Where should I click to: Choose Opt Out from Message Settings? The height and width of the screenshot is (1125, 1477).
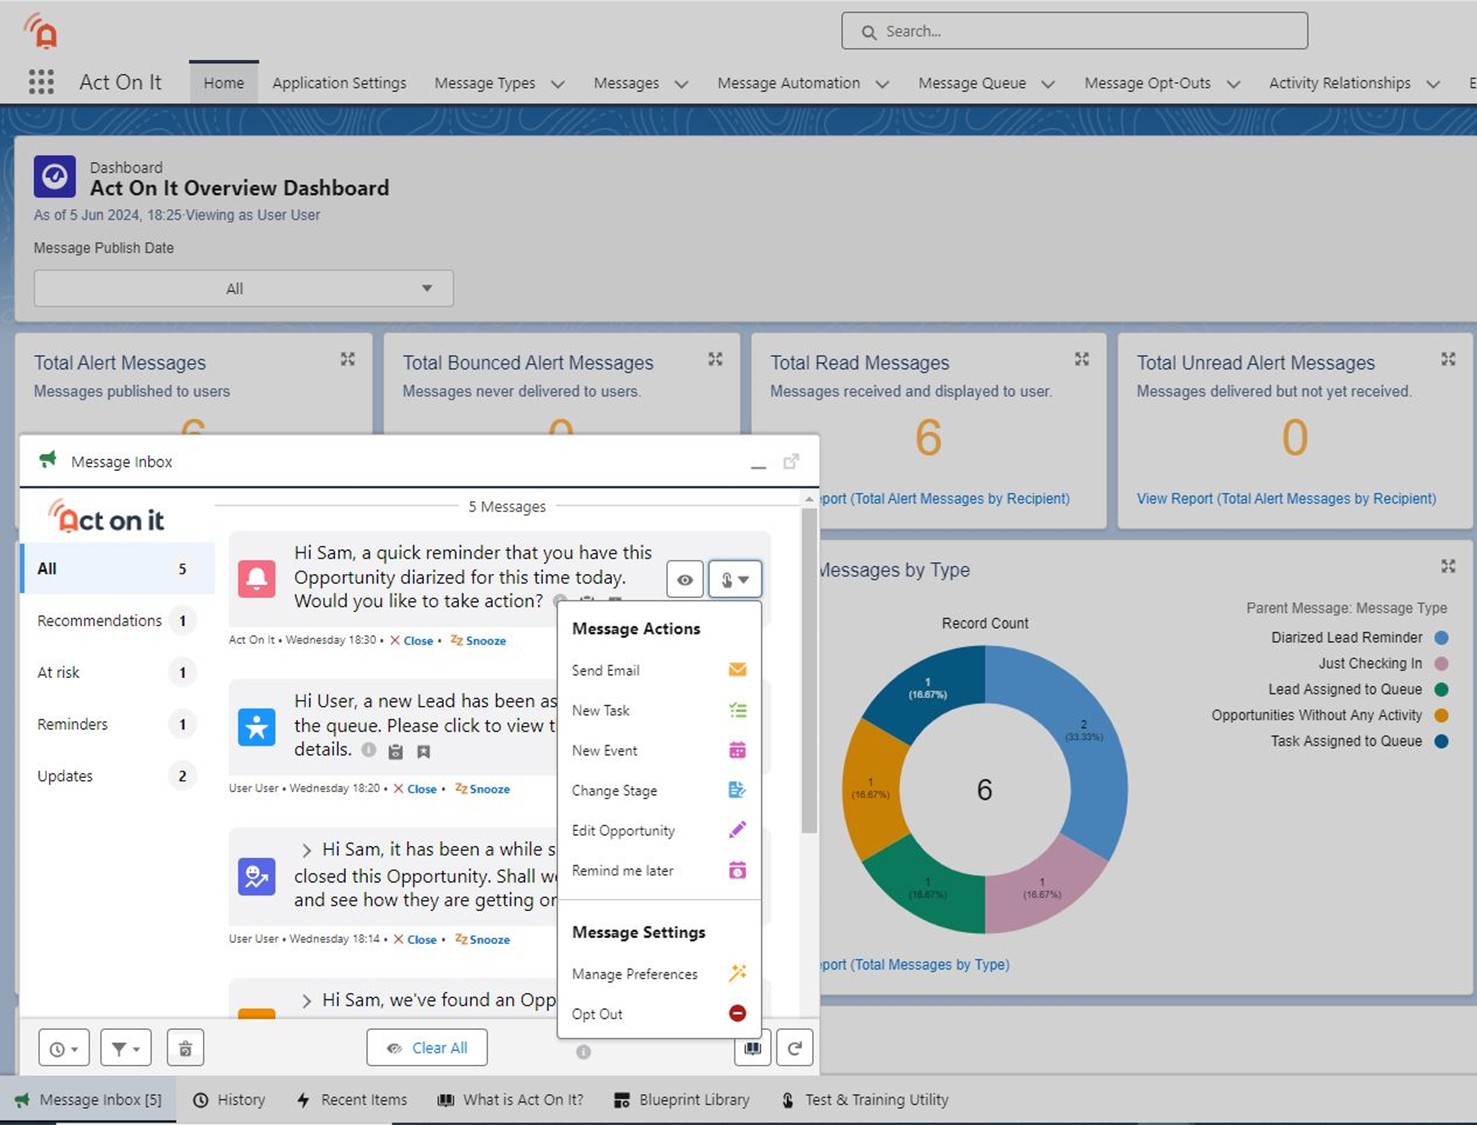point(659,1013)
